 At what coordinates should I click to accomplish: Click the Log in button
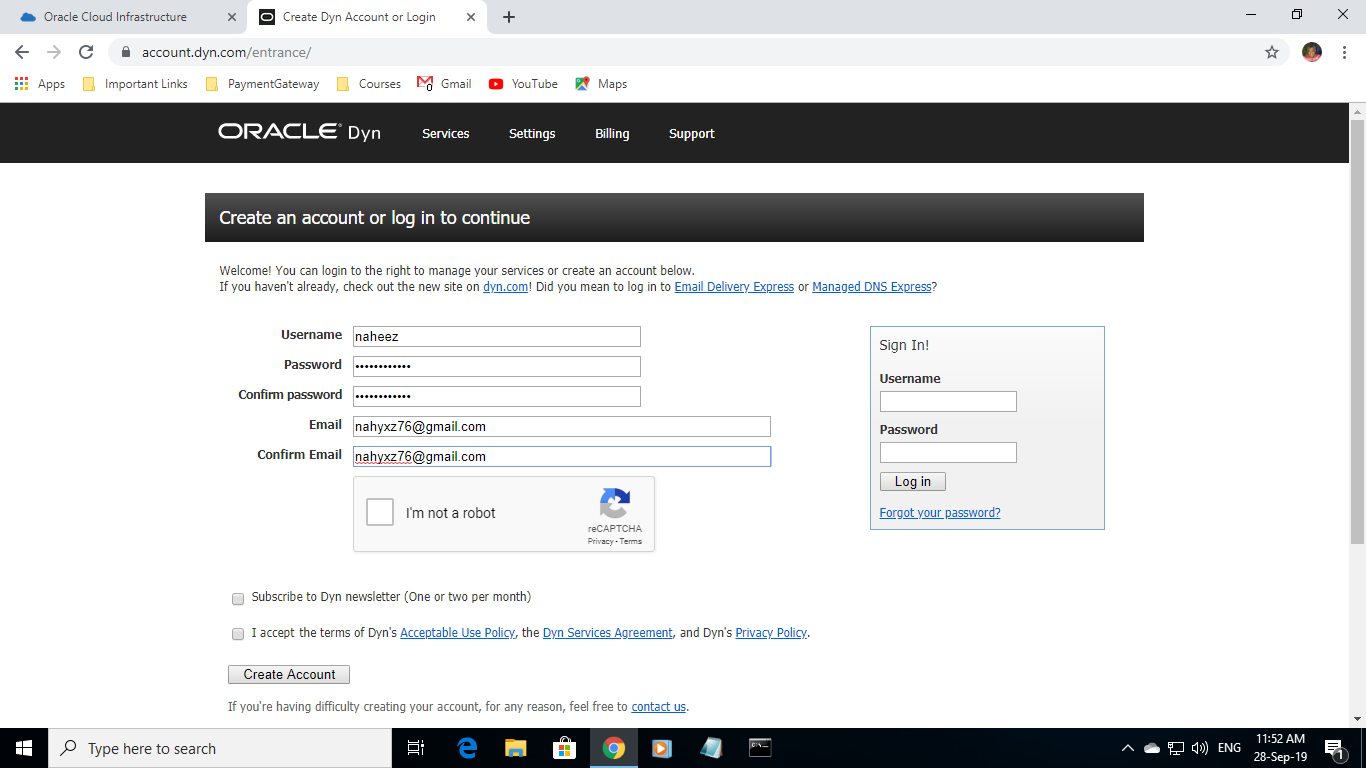point(913,482)
